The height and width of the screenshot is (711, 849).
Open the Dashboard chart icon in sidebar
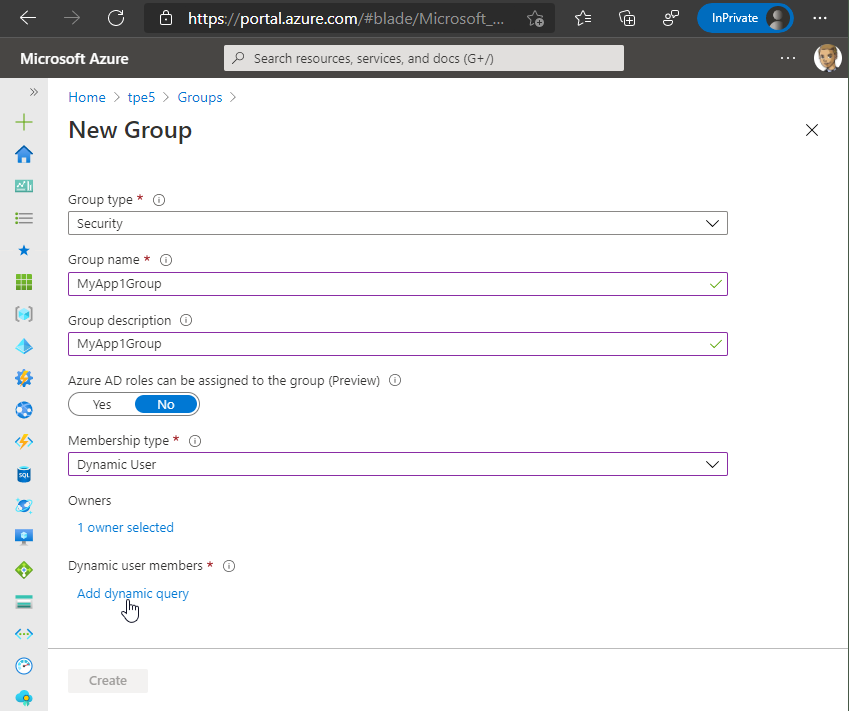tap(24, 186)
